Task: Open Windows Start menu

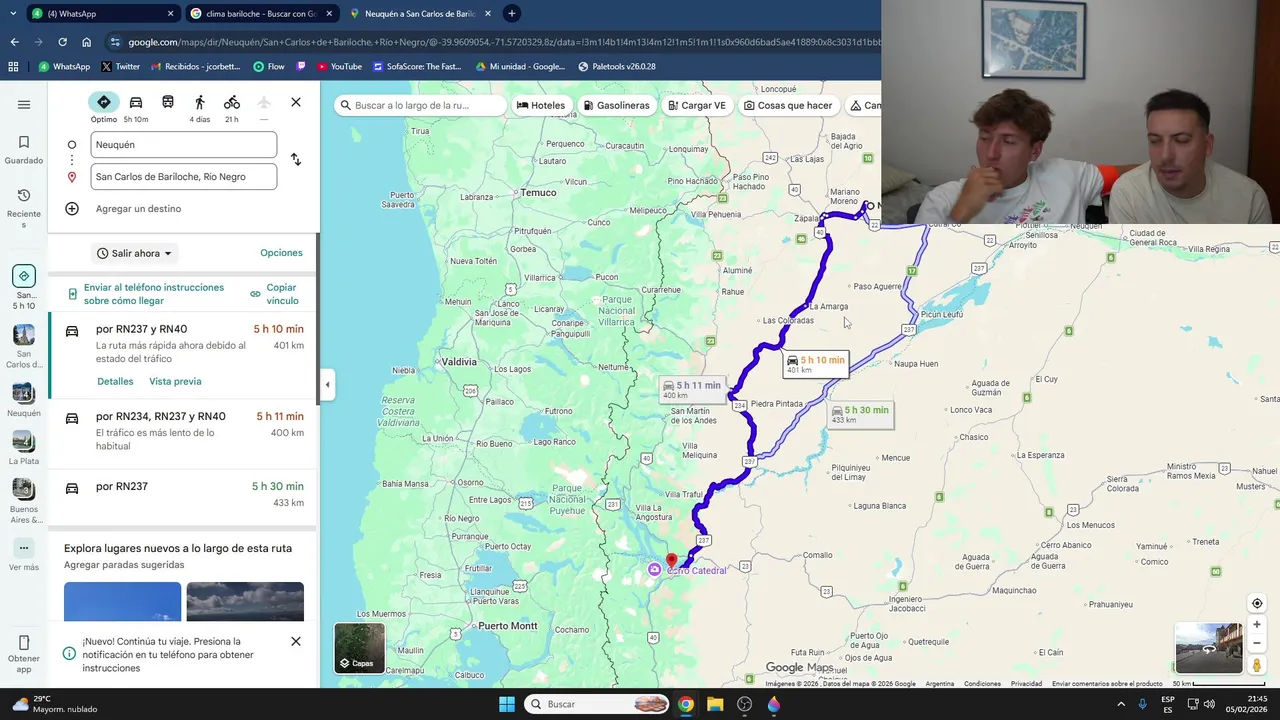Action: click(x=507, y=704)
